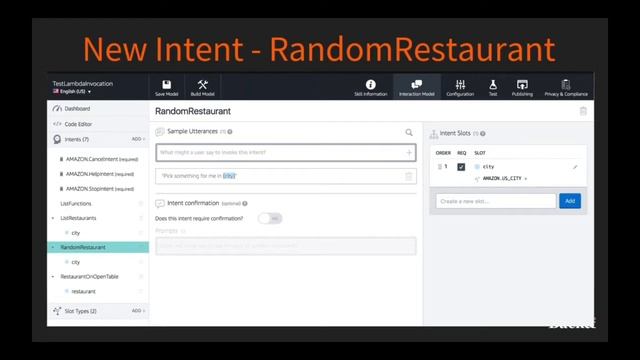Delete the 'Pick something for me' utterance
This screenshot has height=360, width=640.
(x=409, y=176)
